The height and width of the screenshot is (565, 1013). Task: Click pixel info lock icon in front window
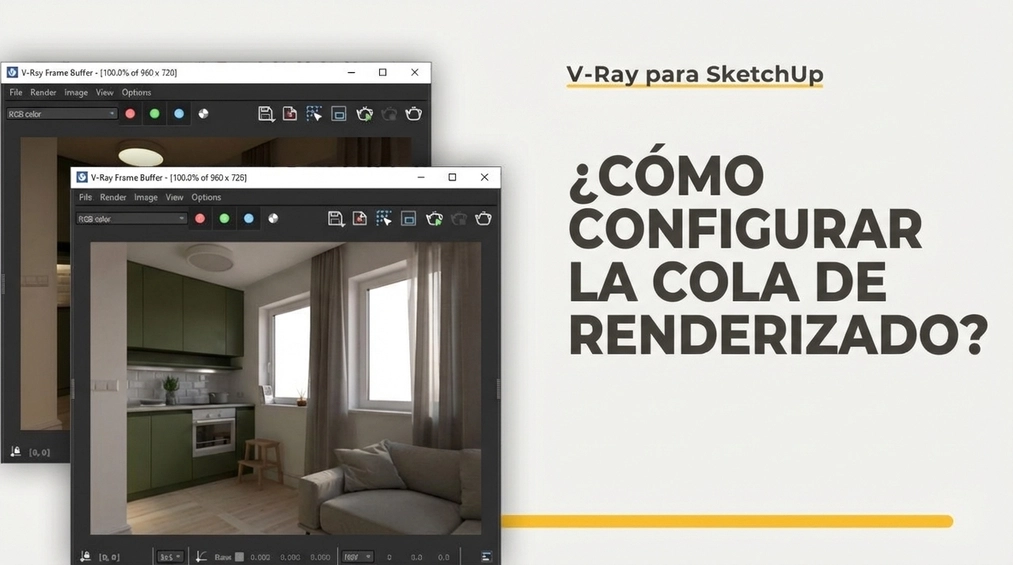(85, 556)
